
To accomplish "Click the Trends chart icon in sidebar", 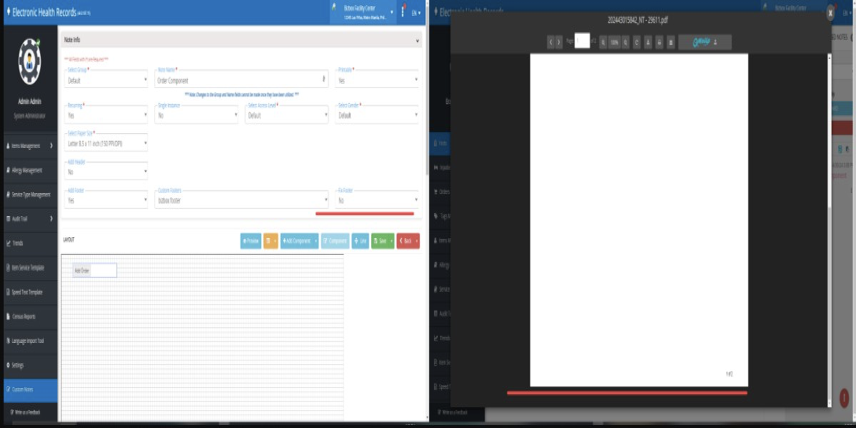I will tap(8, 243).
